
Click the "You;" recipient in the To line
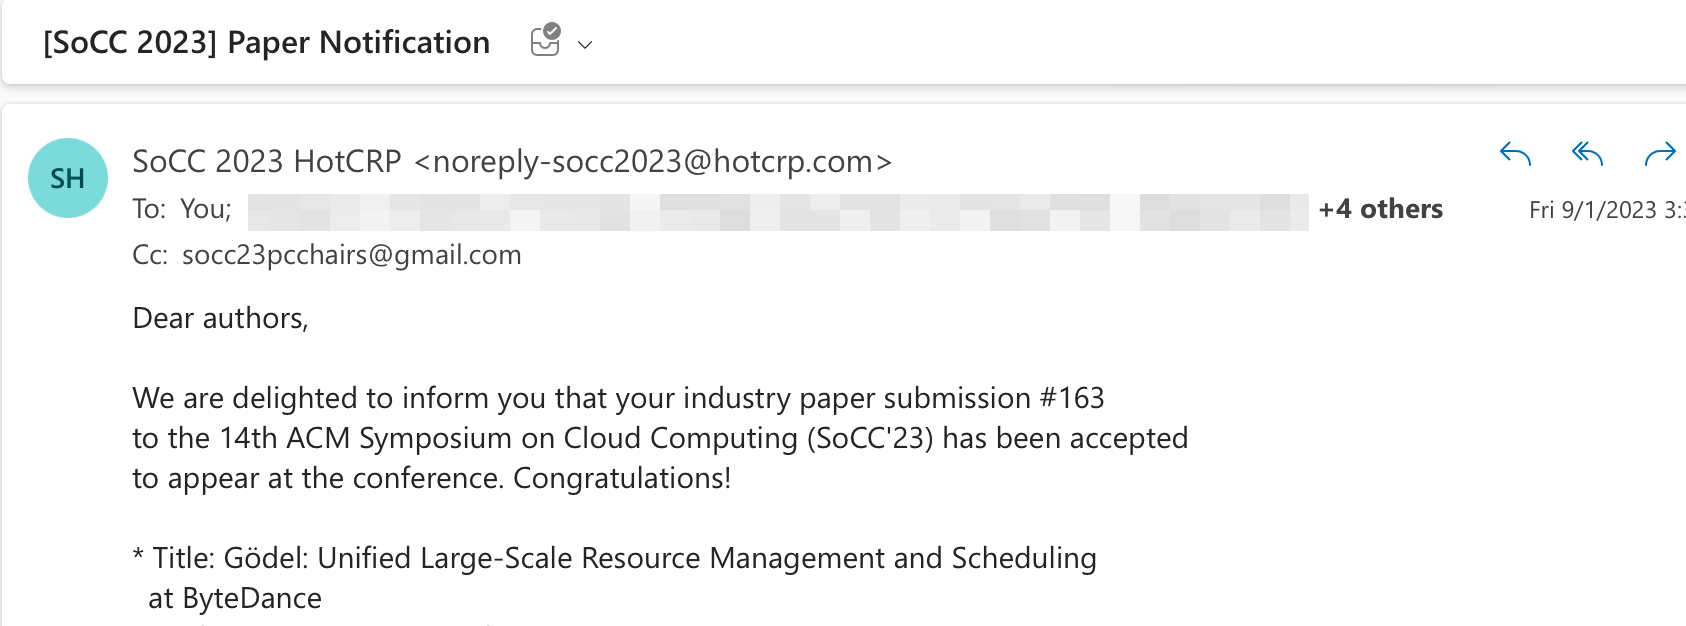pyautogui.click(x=206, y=209)
